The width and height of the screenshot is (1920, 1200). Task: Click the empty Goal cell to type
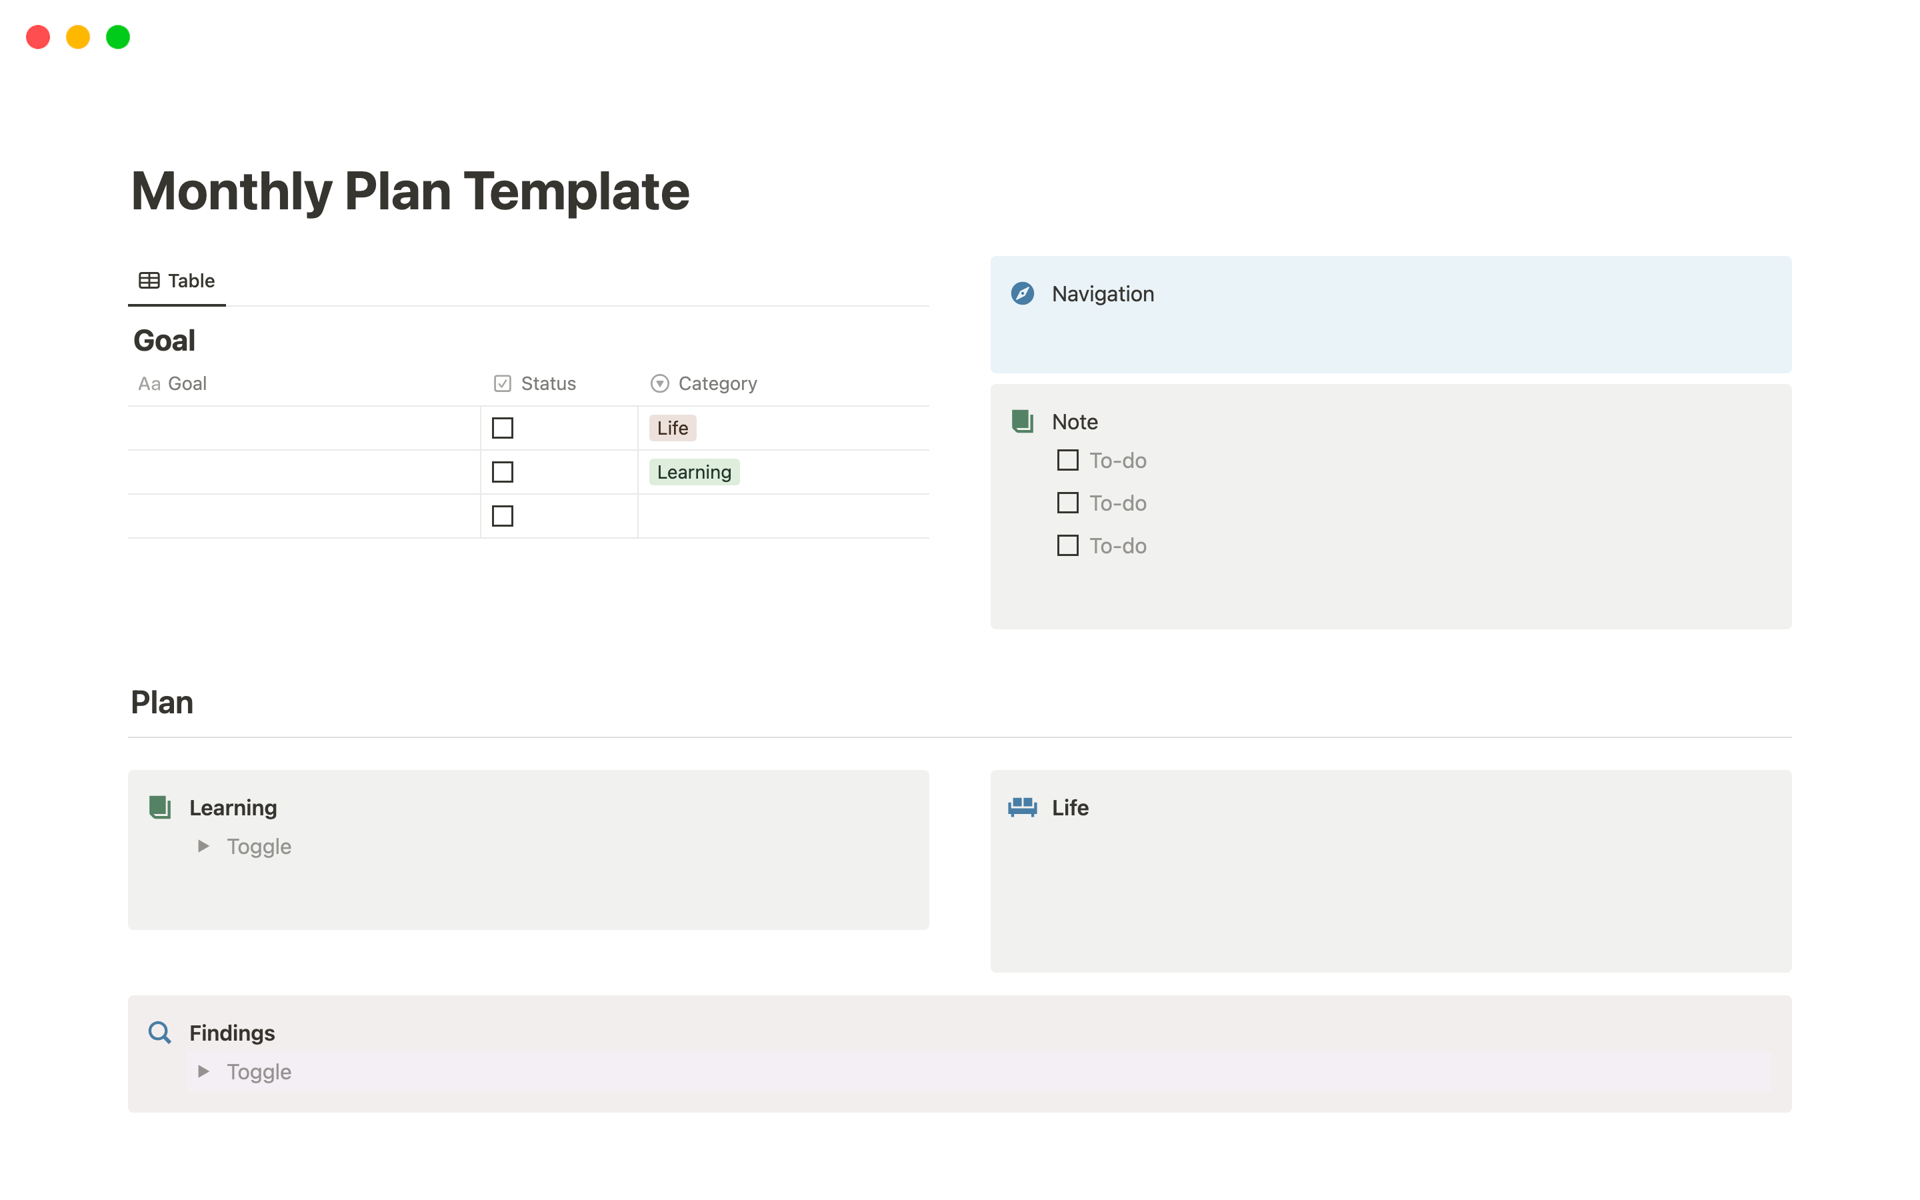[300, 427]
